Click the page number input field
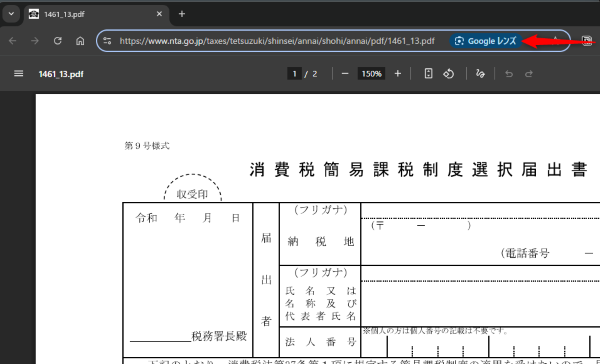Screen dimensions: 600x364 294,73
